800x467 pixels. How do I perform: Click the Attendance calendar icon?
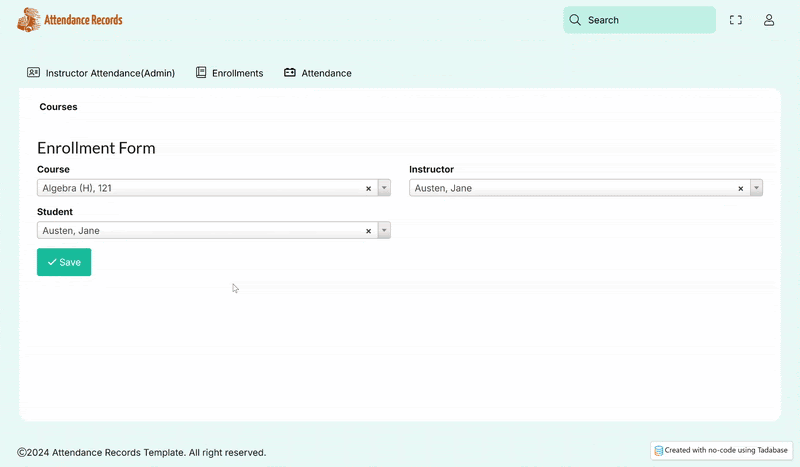[x=290, y=73]
